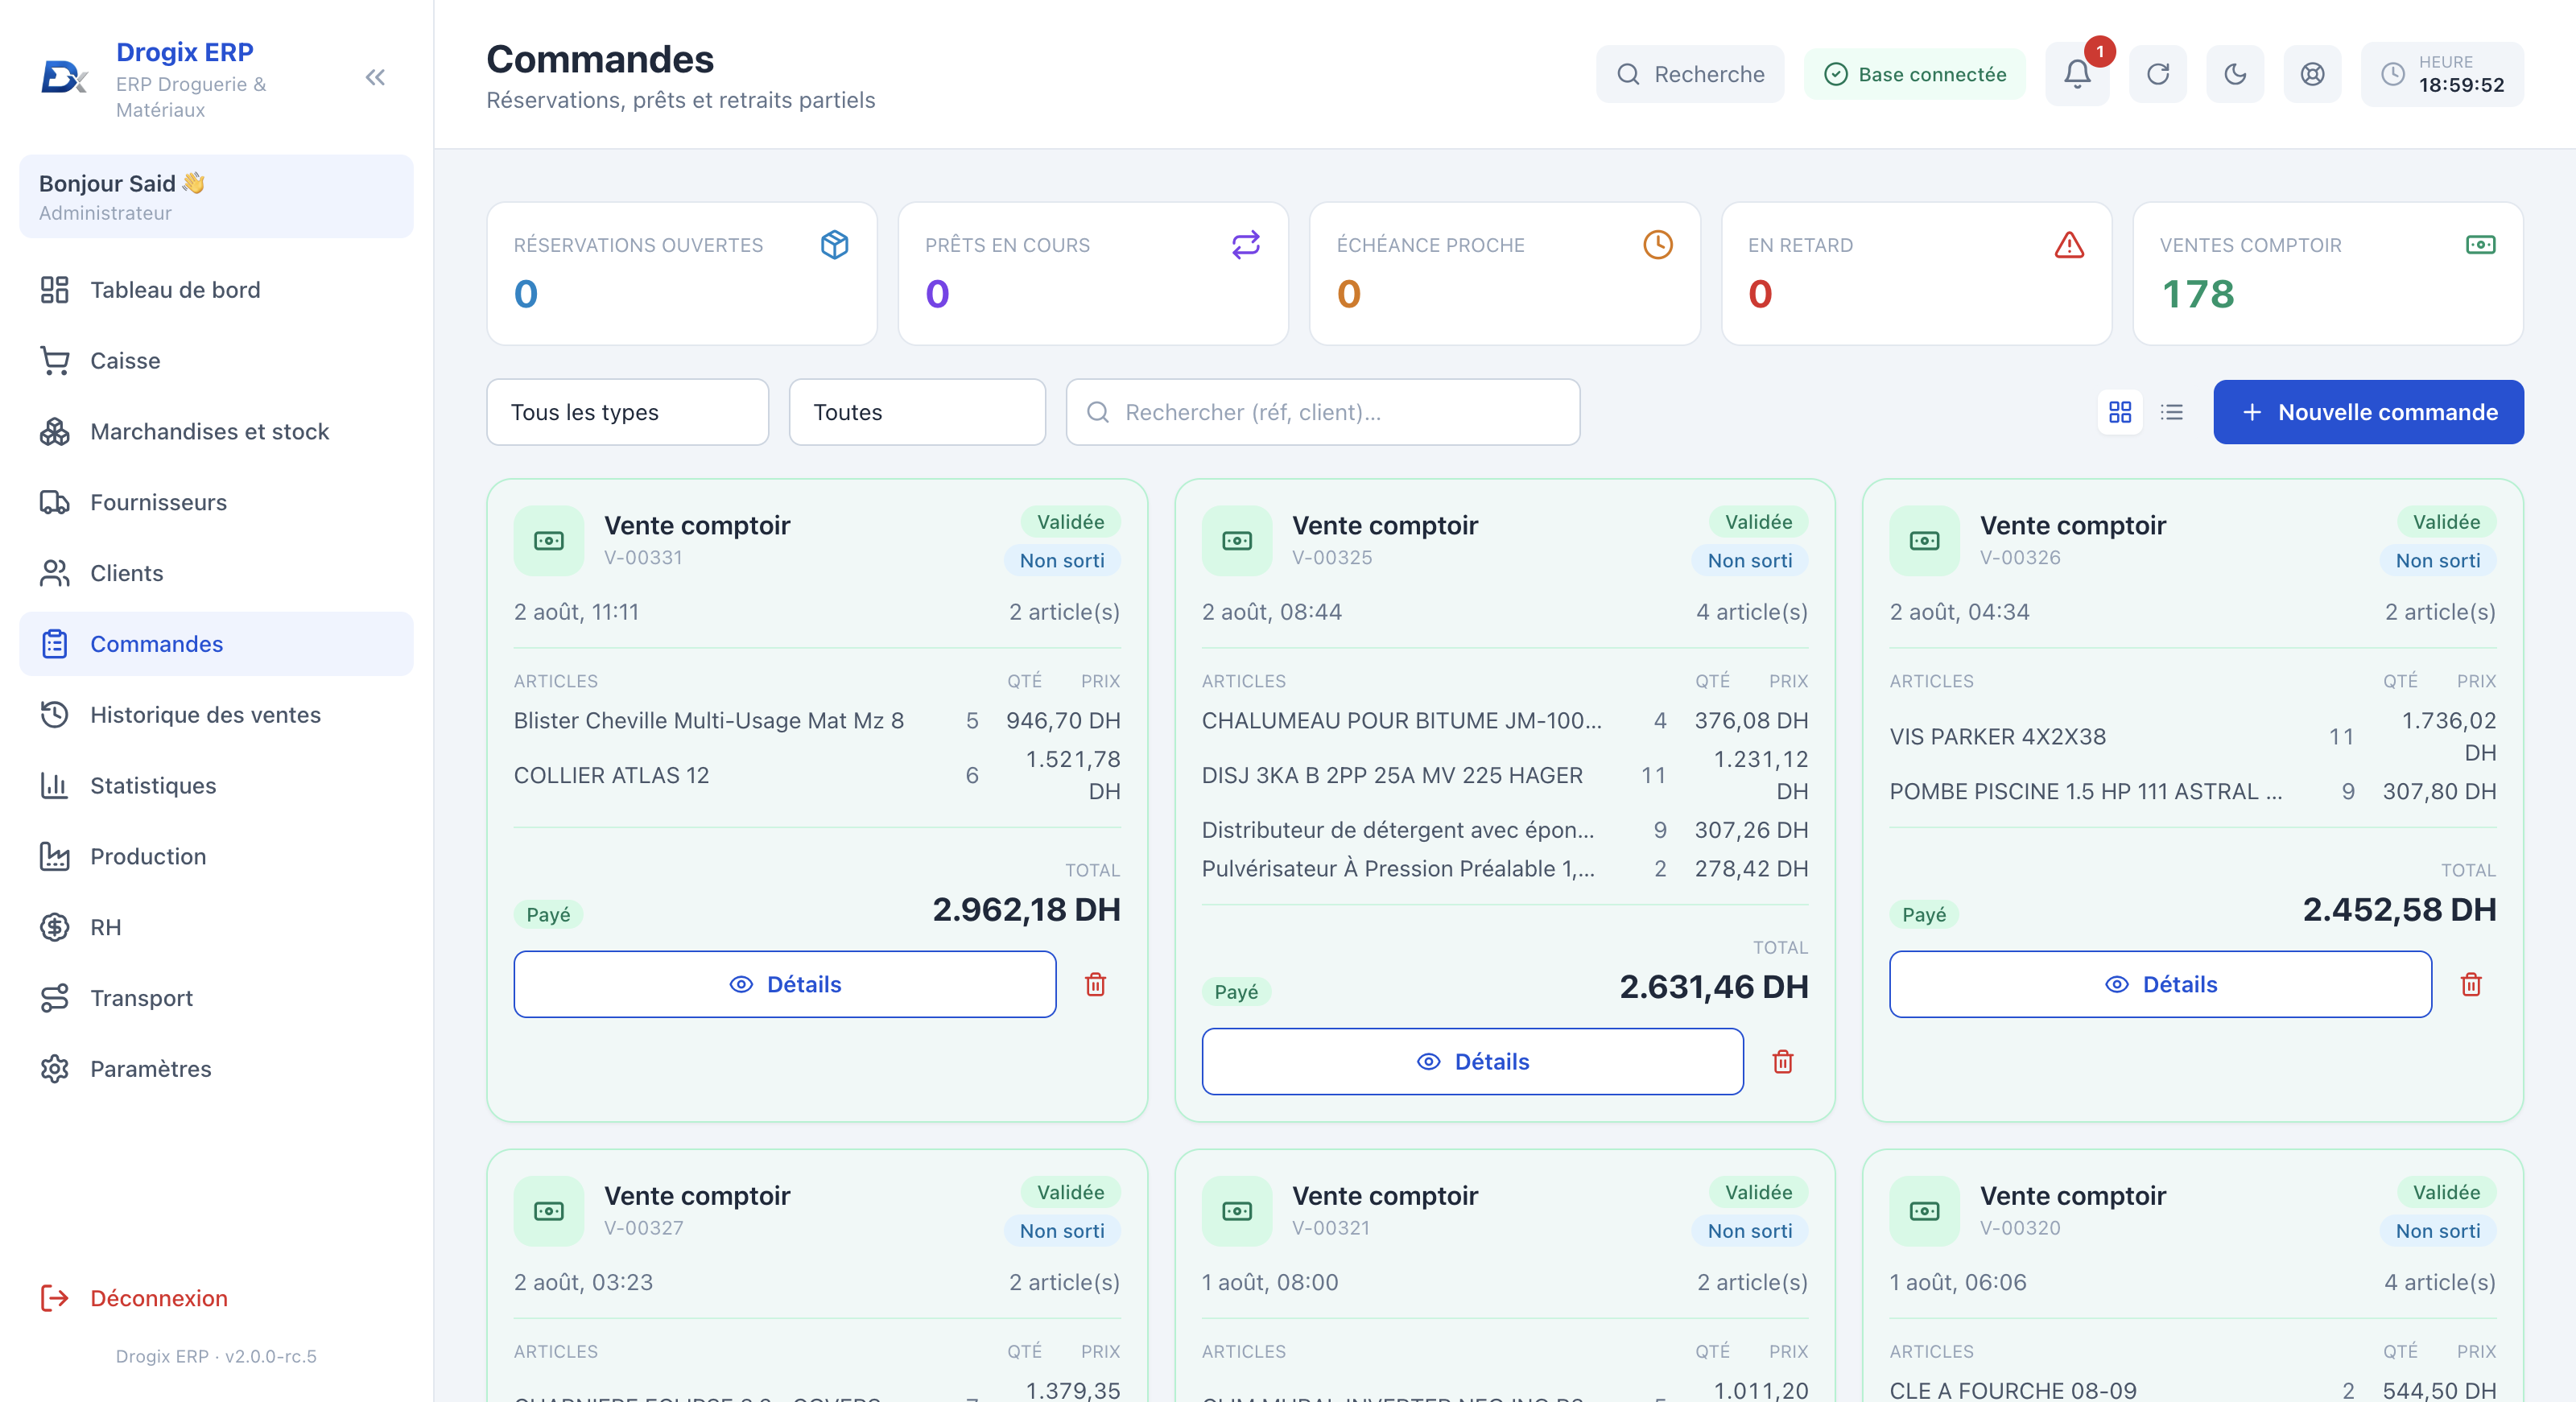Click the cash icon on order V-00321
The width and height of the screenshot is (2576, 1402).
[1237, 1211]
